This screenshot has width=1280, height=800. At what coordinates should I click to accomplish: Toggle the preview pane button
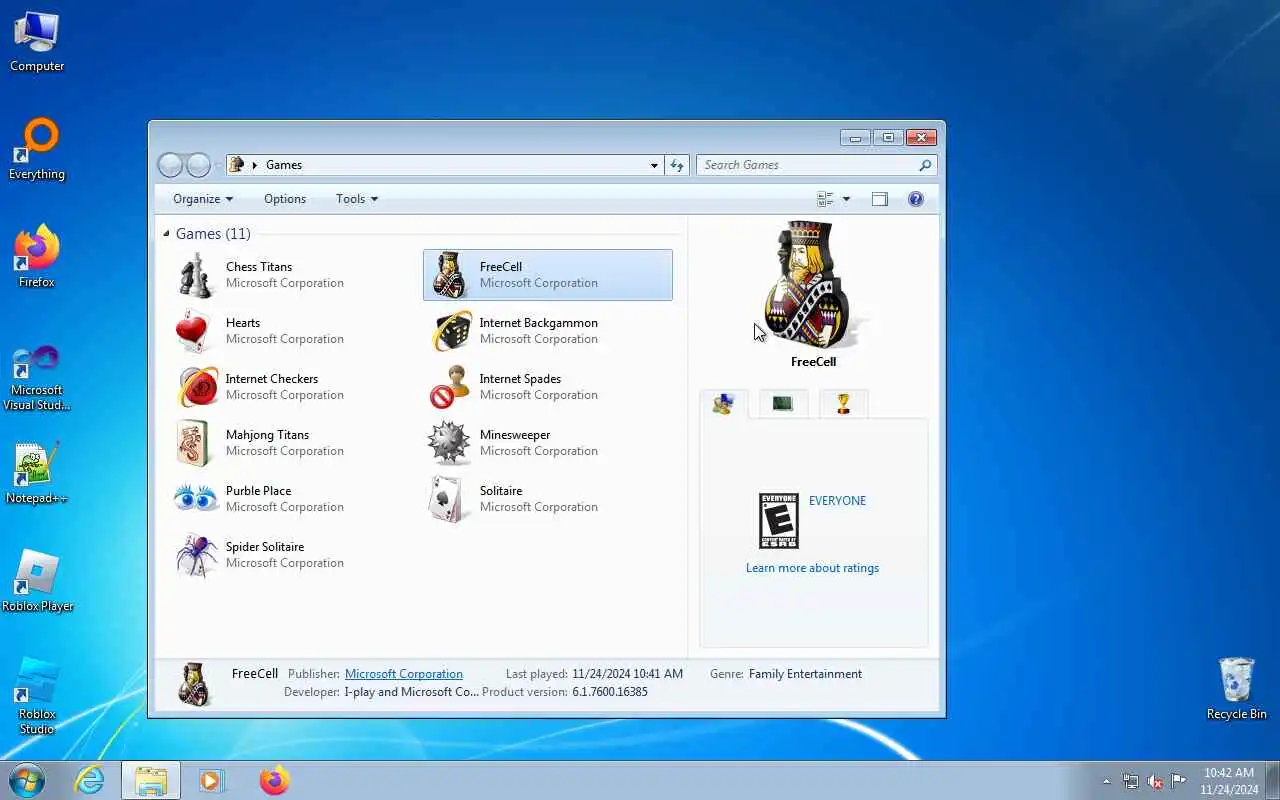[x=880, y=199]
